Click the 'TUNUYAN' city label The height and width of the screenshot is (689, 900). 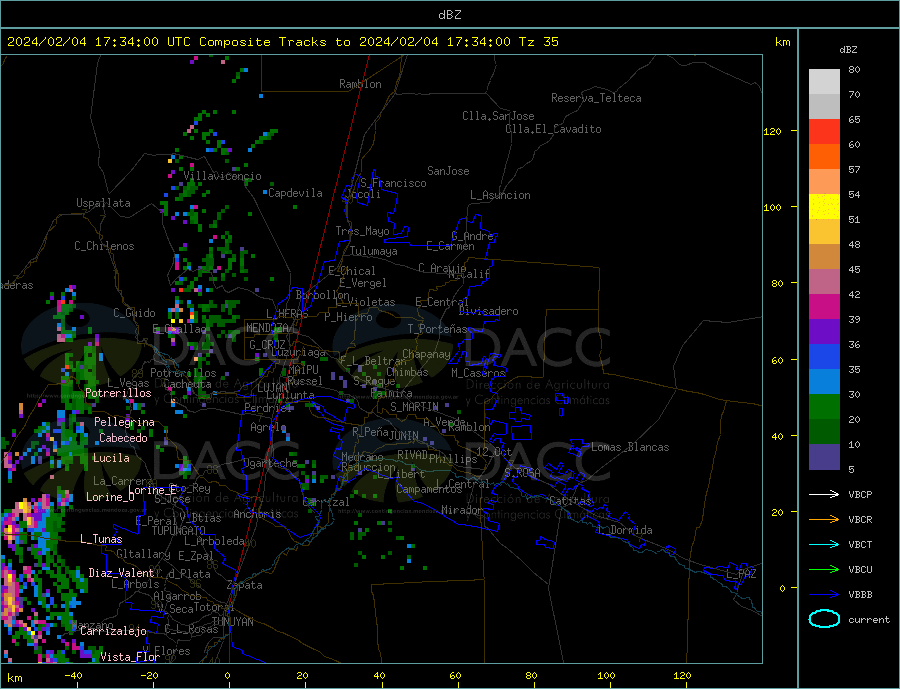click(232, 622)
